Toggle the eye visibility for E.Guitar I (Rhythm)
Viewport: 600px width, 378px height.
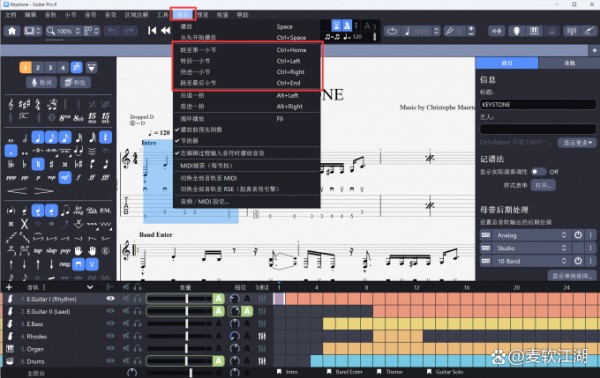pyautogui.click(x=110, y=298)
